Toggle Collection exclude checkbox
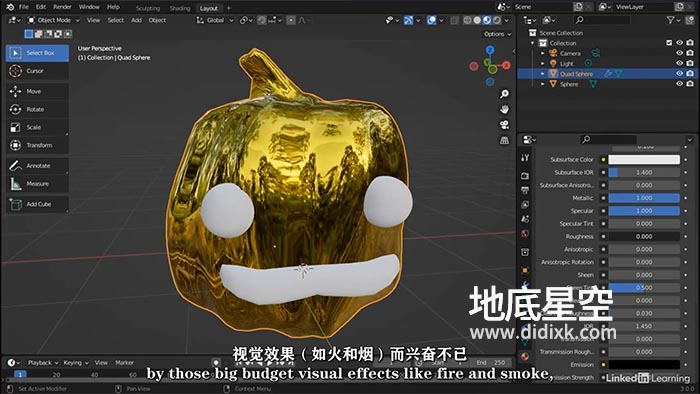700x394 pixels. 669,43
